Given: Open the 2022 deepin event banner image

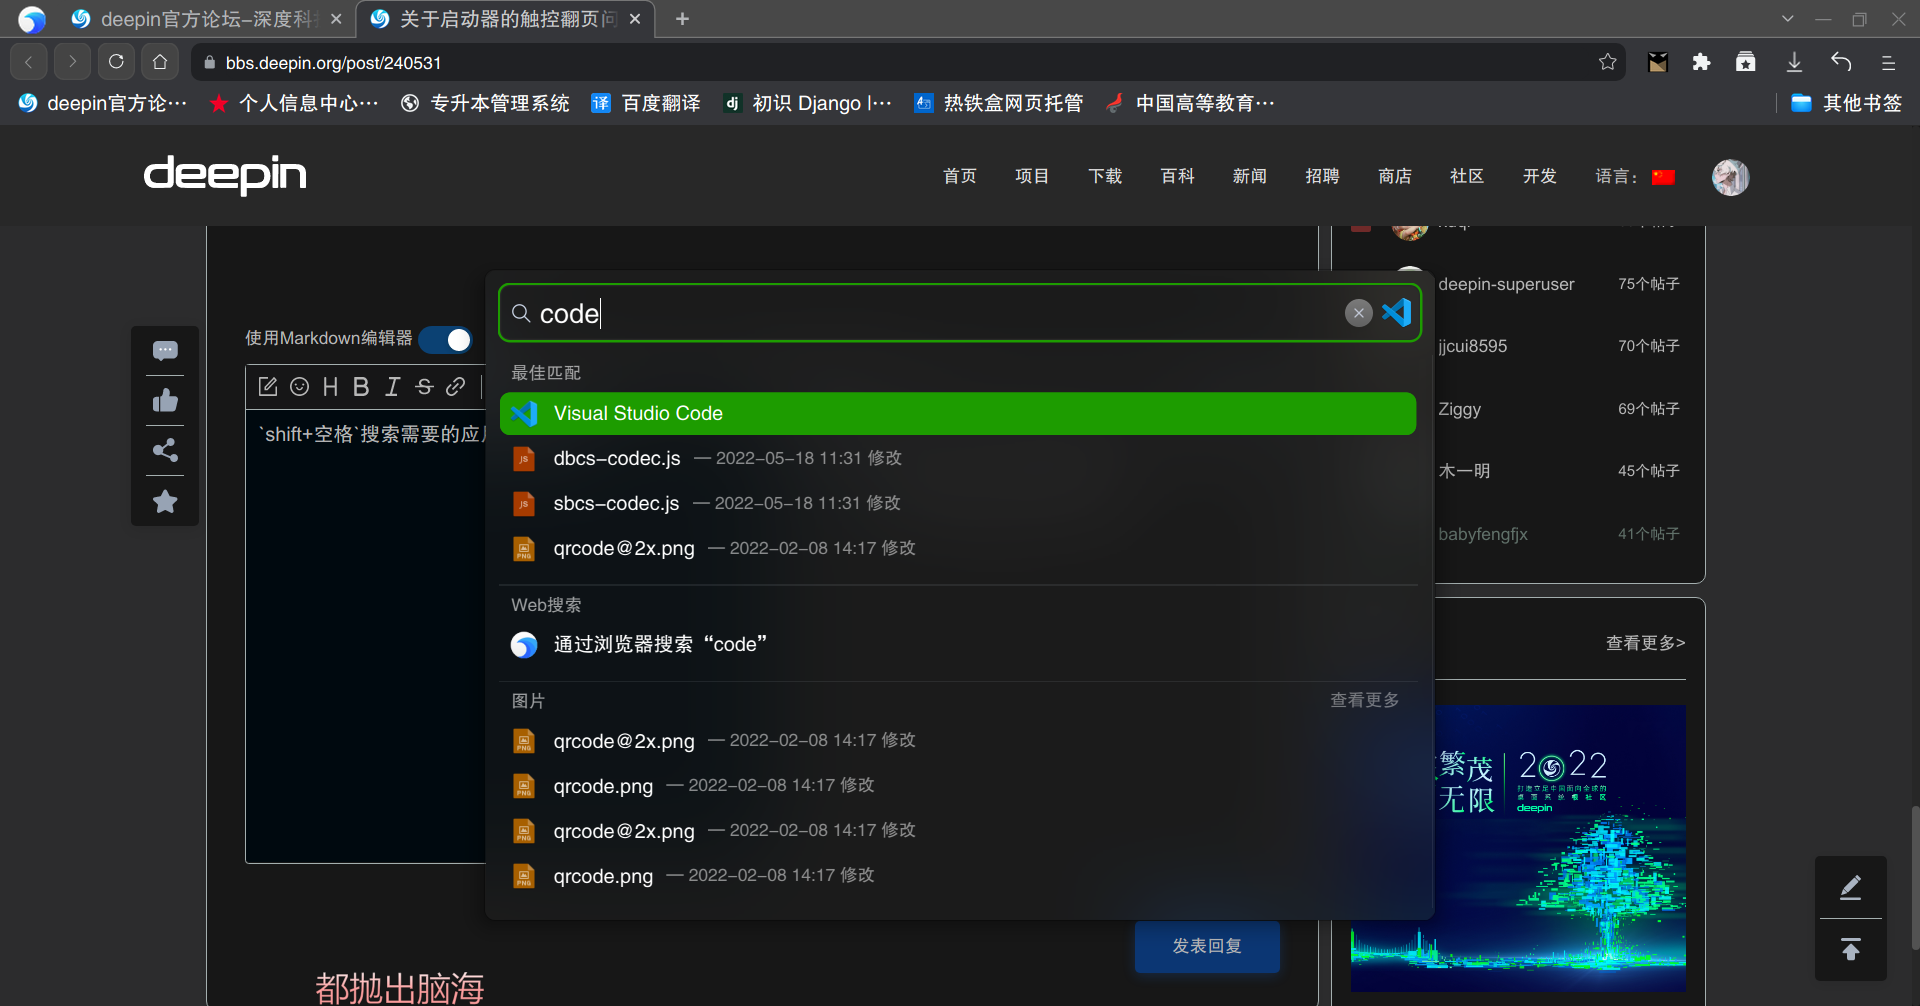Looking at the screenshot, I should 1518,848.
